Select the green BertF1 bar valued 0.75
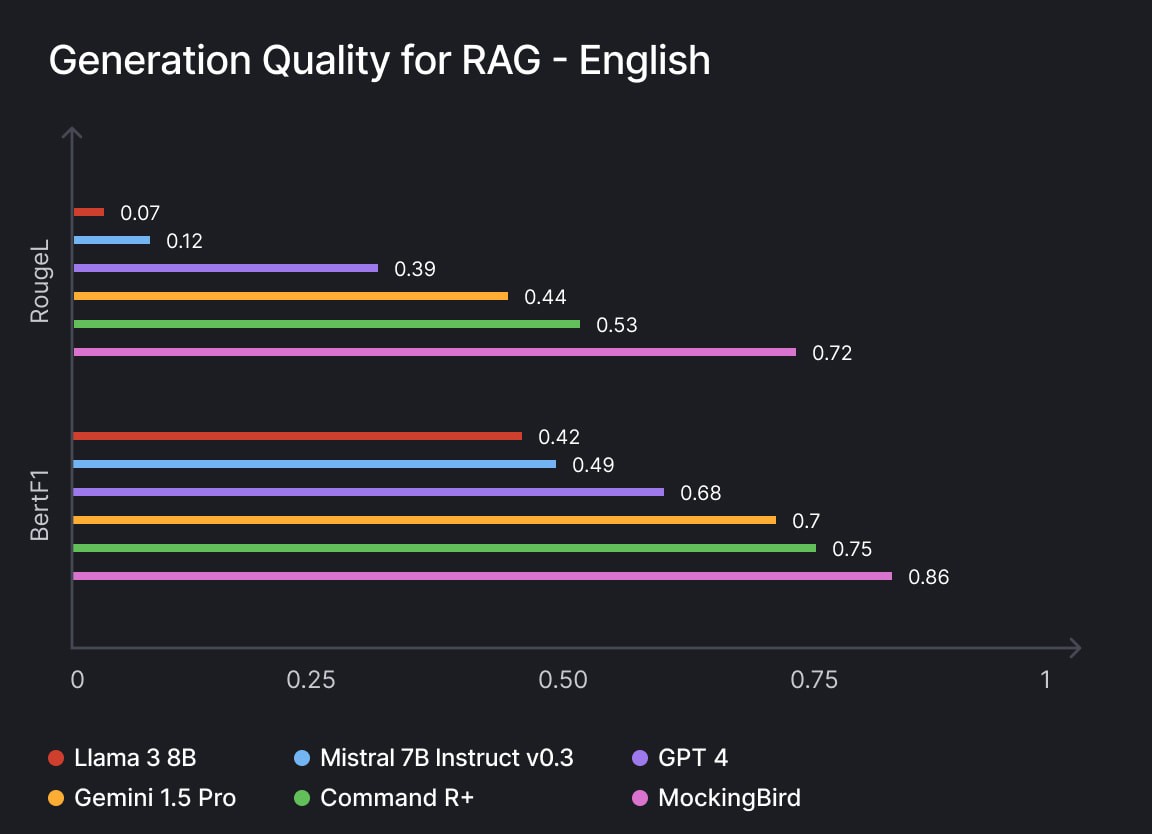Image resolution: width=1152 pixels, height=834 pixels. pos(445,548)
